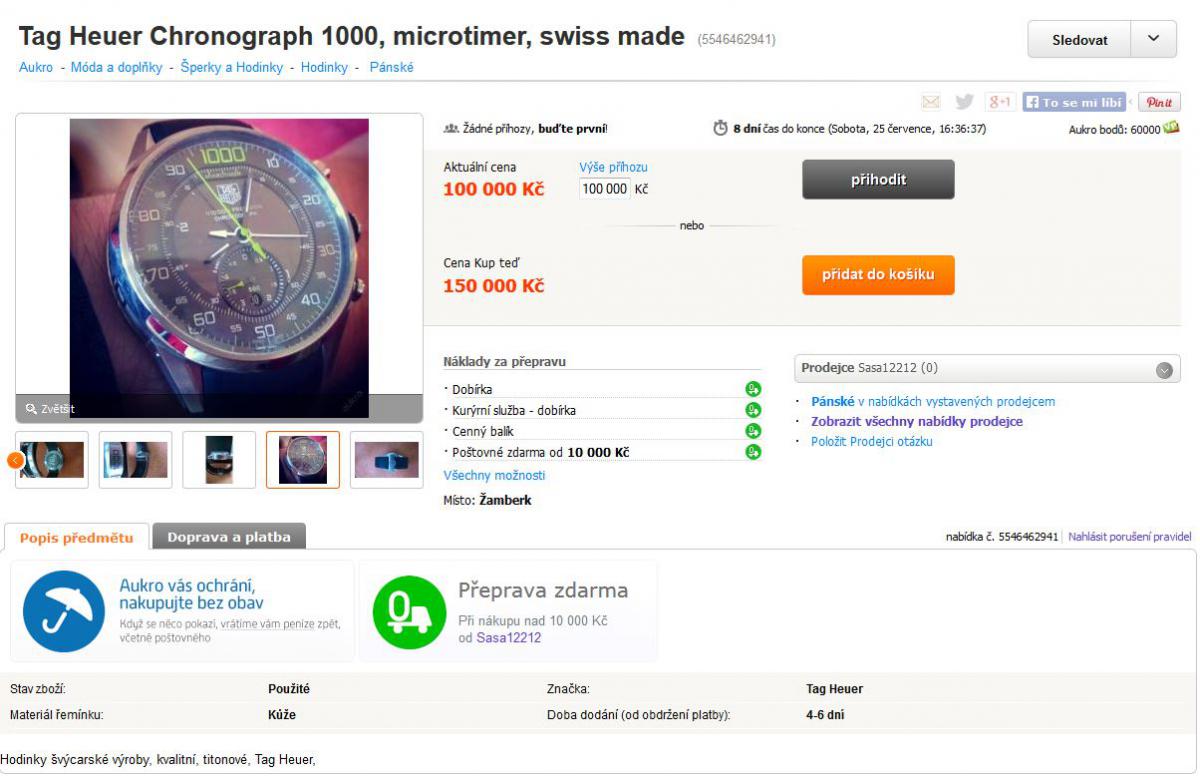Screen dimensions: 1200x779
Task: Switch to the Doprava a platba tab
Action: tap(229, 537)
